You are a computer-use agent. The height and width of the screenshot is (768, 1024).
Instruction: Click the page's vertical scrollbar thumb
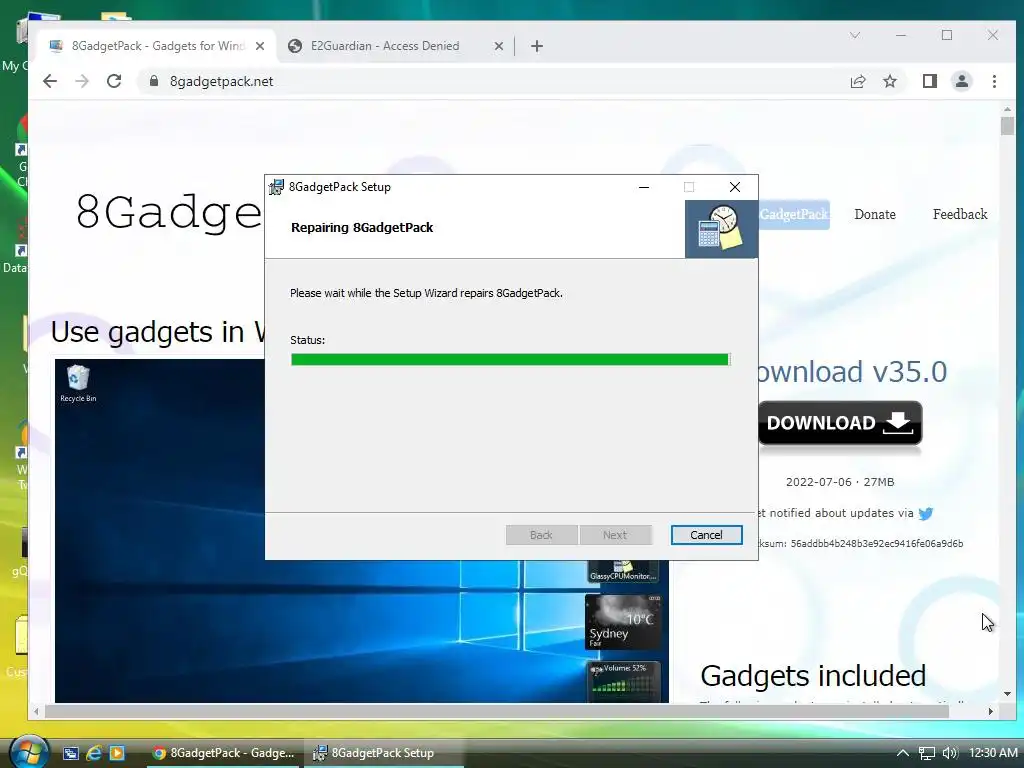pyautogui.click(x=1007, y=125)
